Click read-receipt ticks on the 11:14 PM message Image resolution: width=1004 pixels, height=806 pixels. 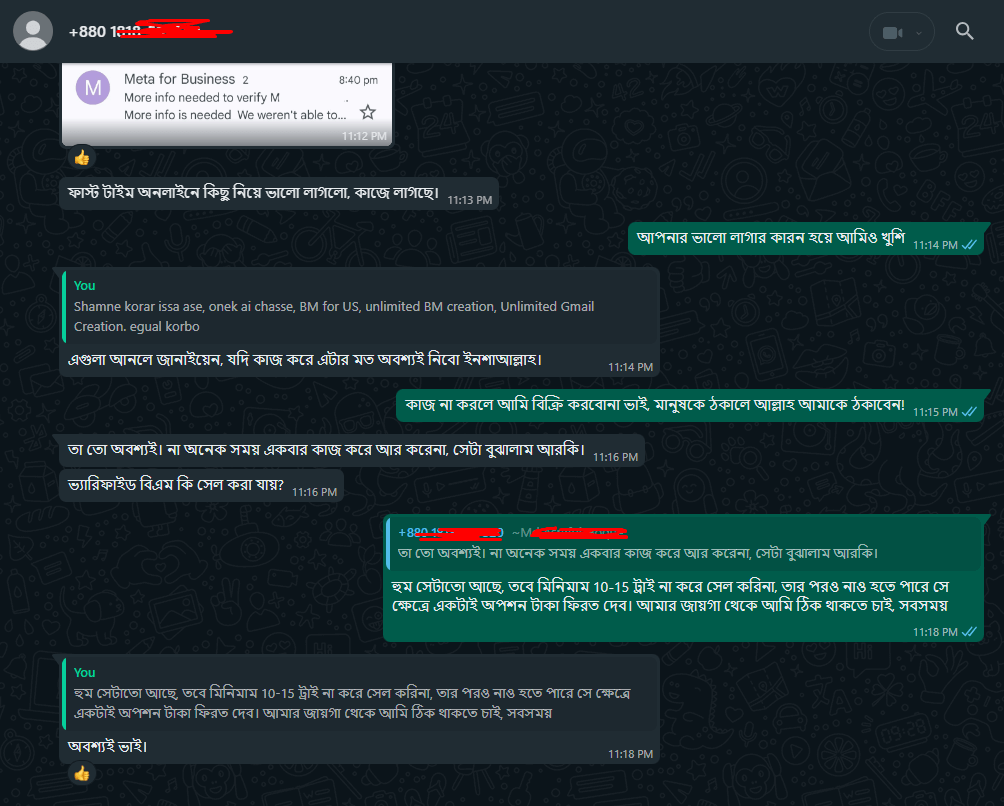coord(969,245)
